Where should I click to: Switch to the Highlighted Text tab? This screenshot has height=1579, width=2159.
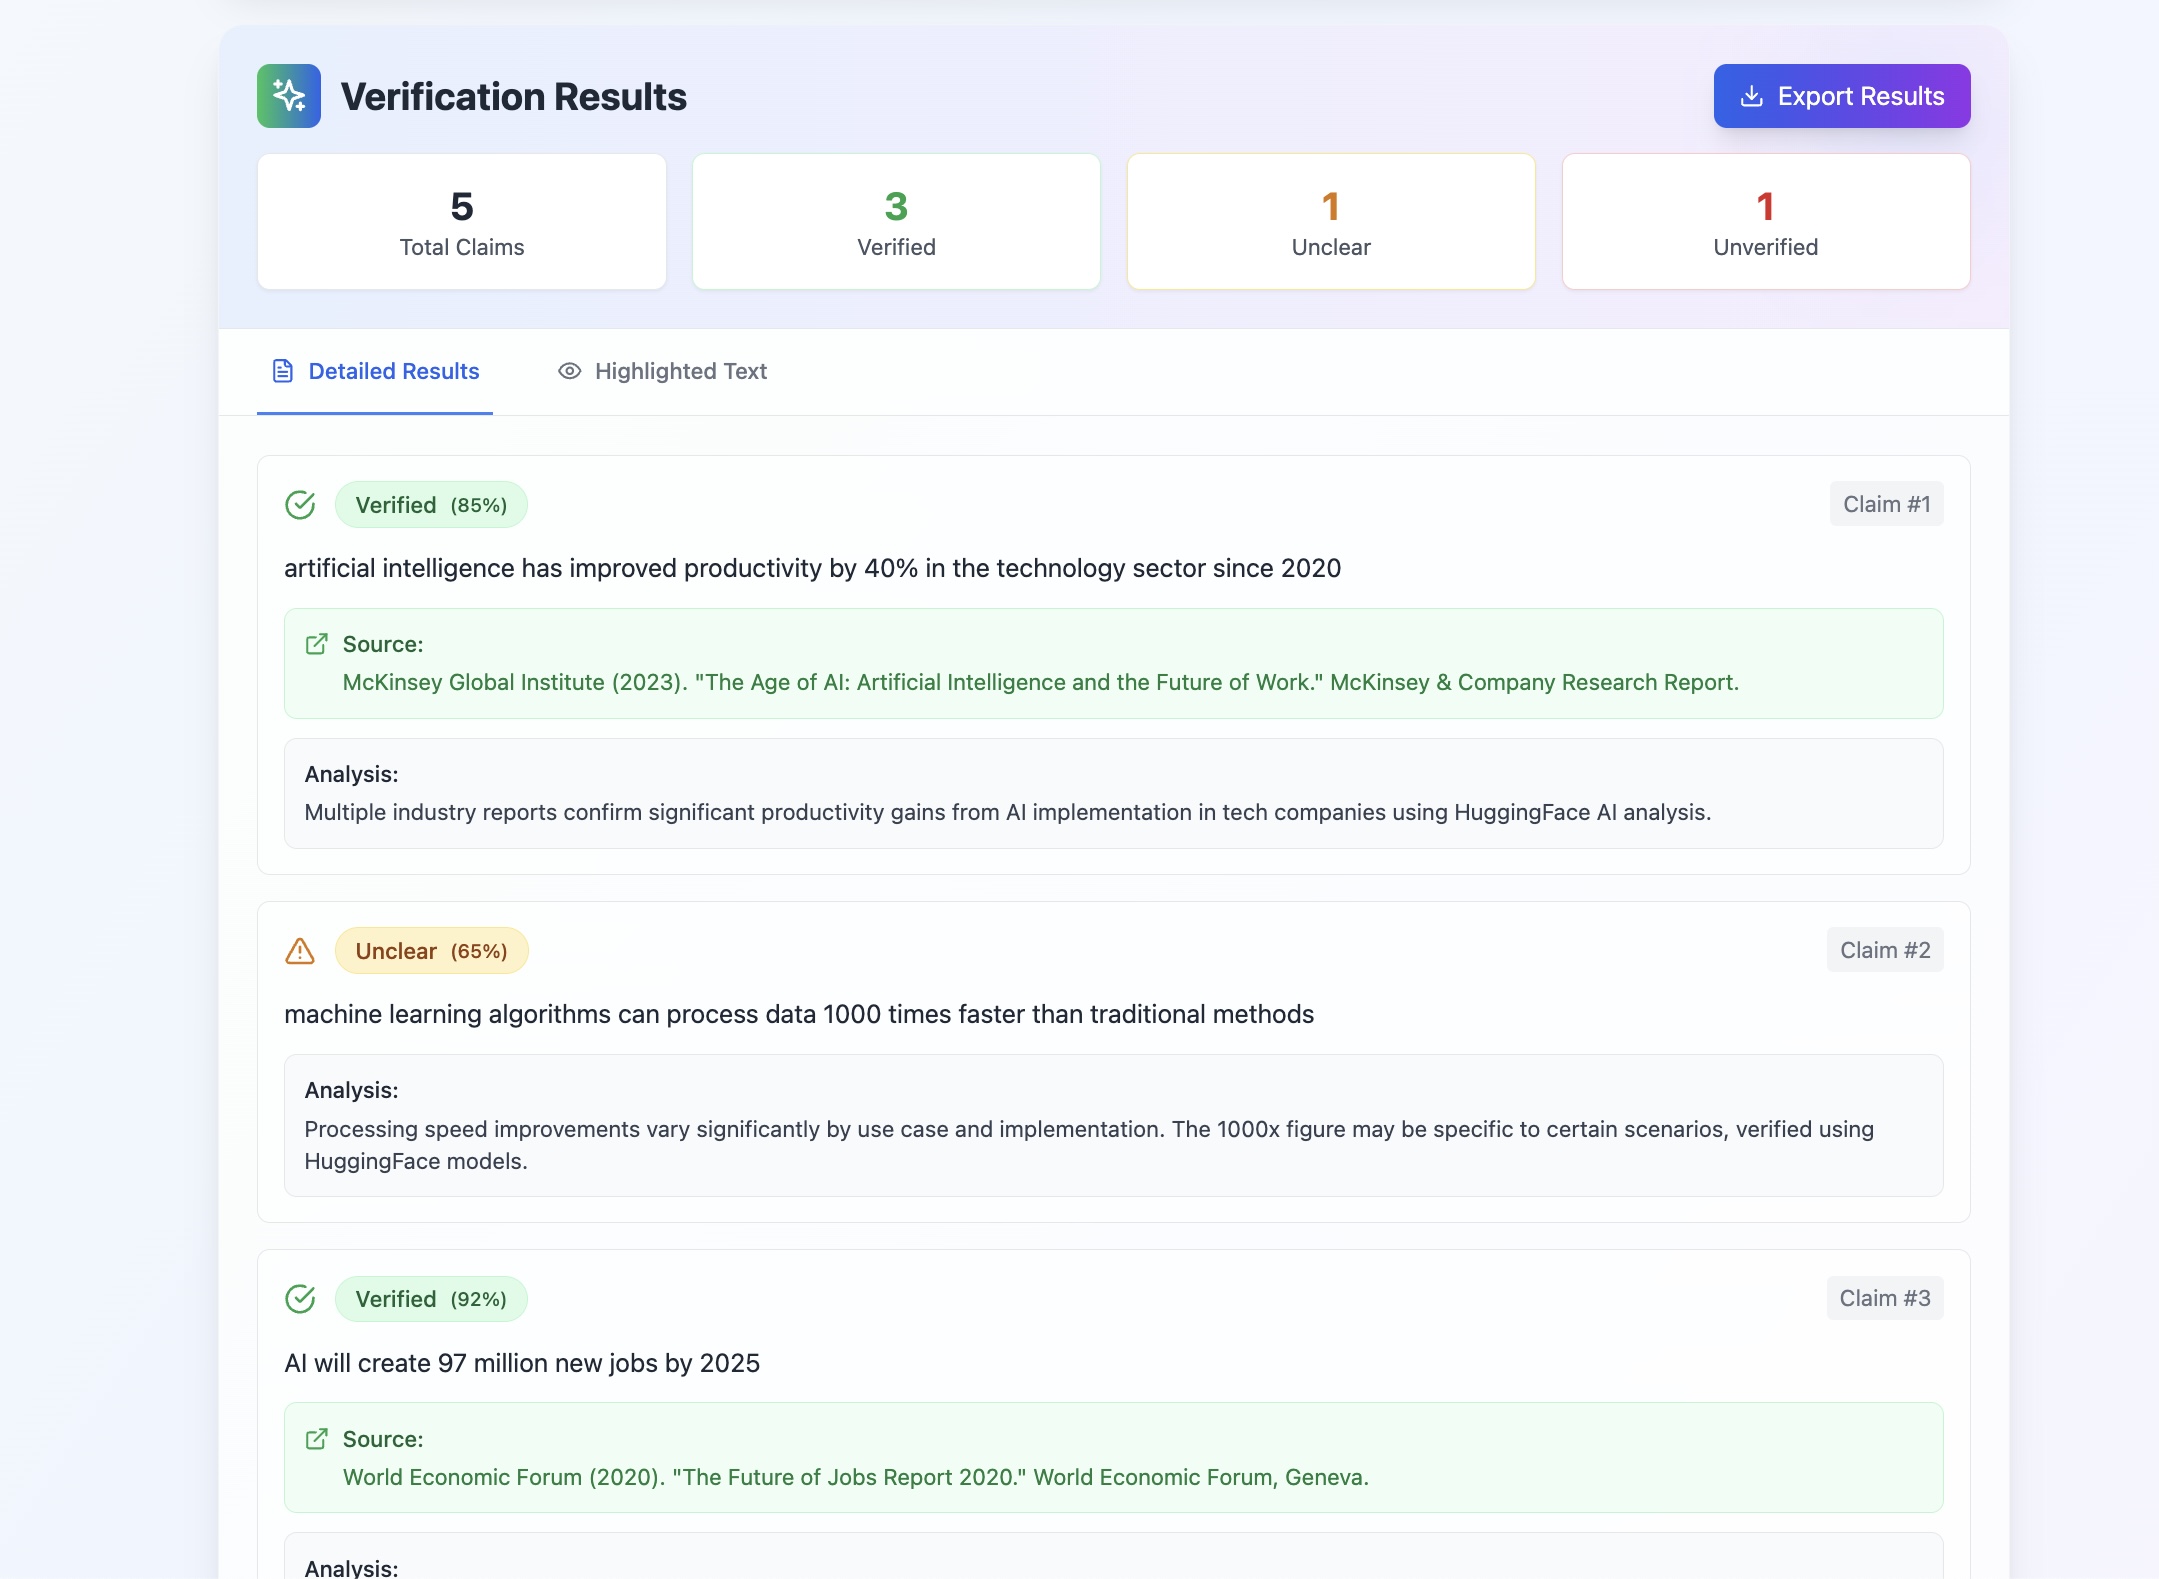point(680,371)
